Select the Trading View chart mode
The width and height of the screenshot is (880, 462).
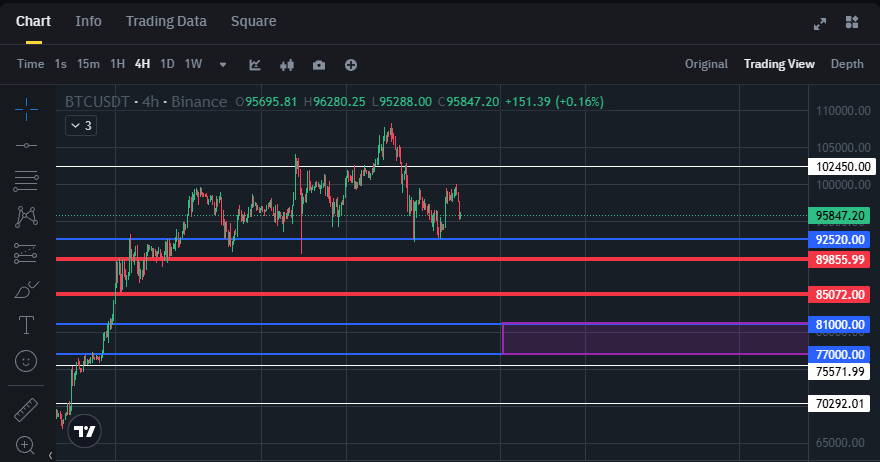779,64
